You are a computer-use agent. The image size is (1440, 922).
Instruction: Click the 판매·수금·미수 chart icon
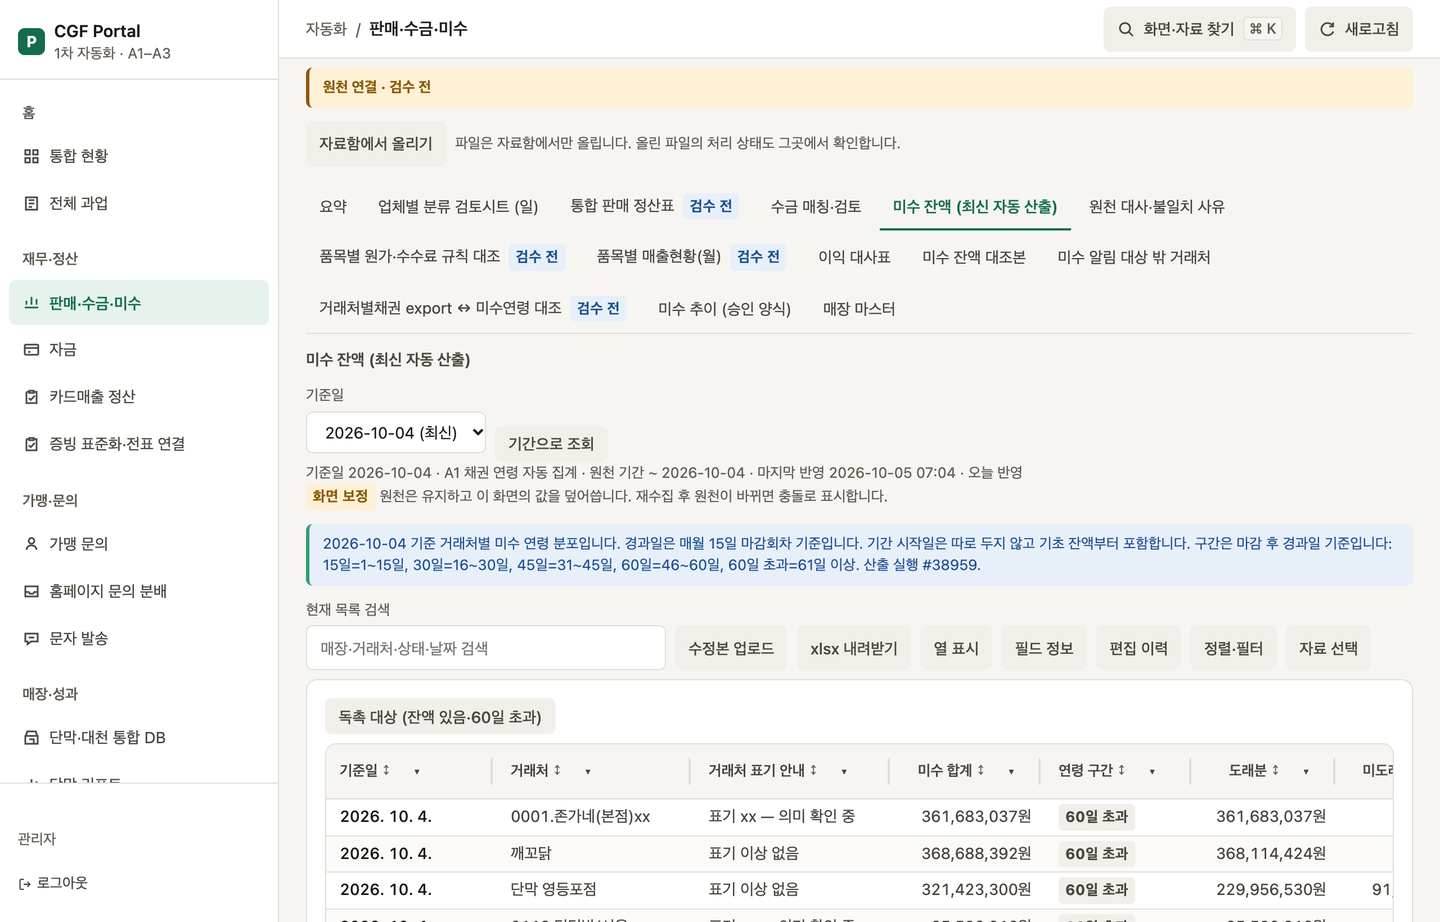pyautogui.click(x=31, y=302)
